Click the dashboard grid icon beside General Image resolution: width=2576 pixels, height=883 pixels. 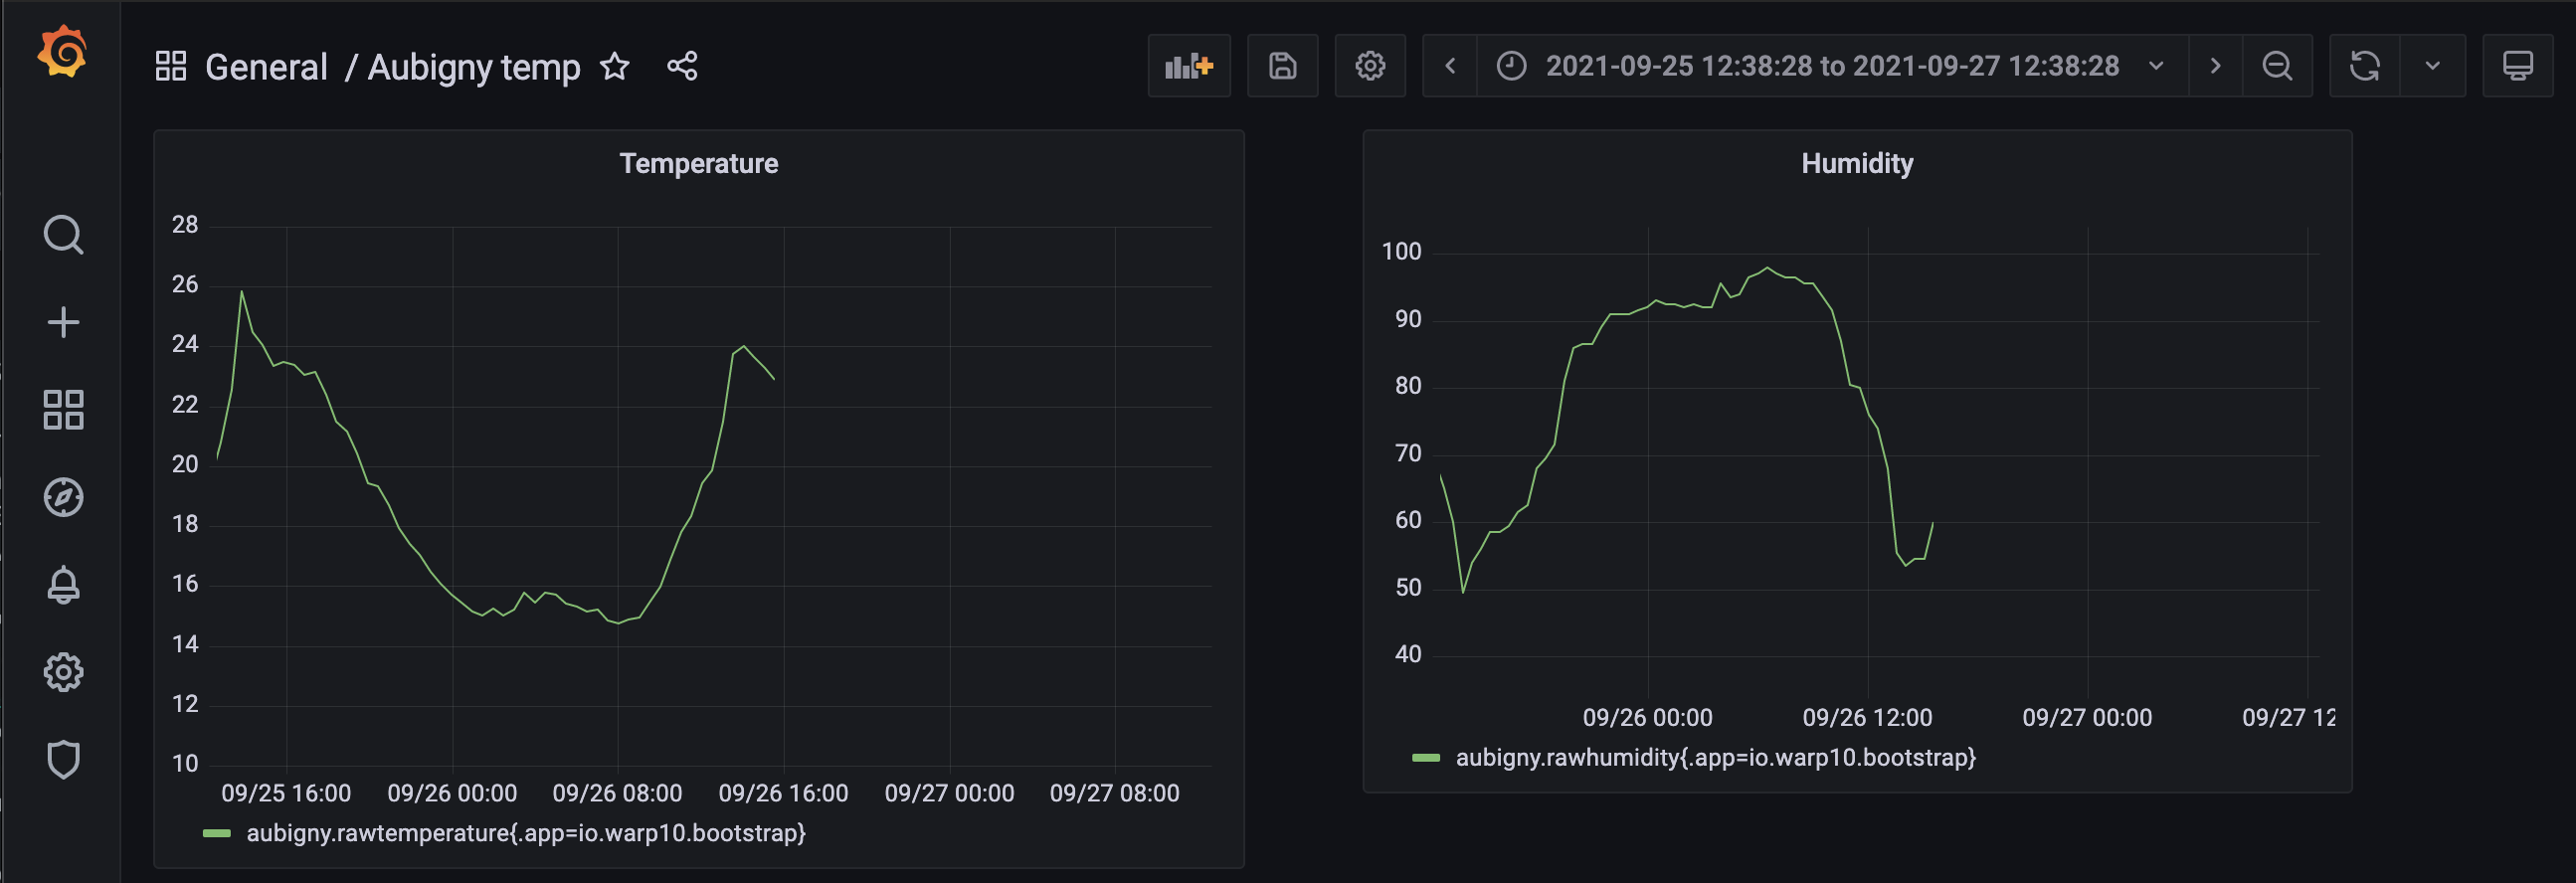coord(171,66)
